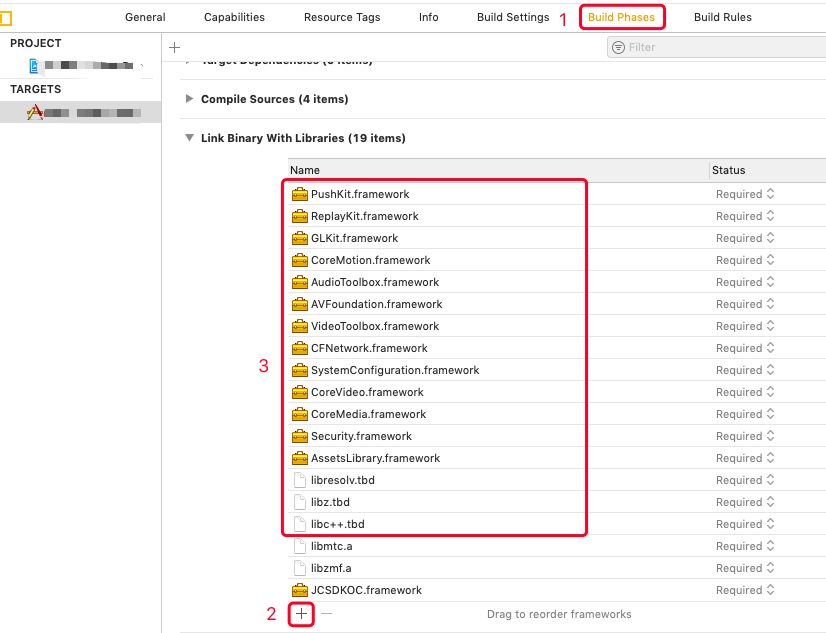Open the Resource Tags tab

pos(342,17)
